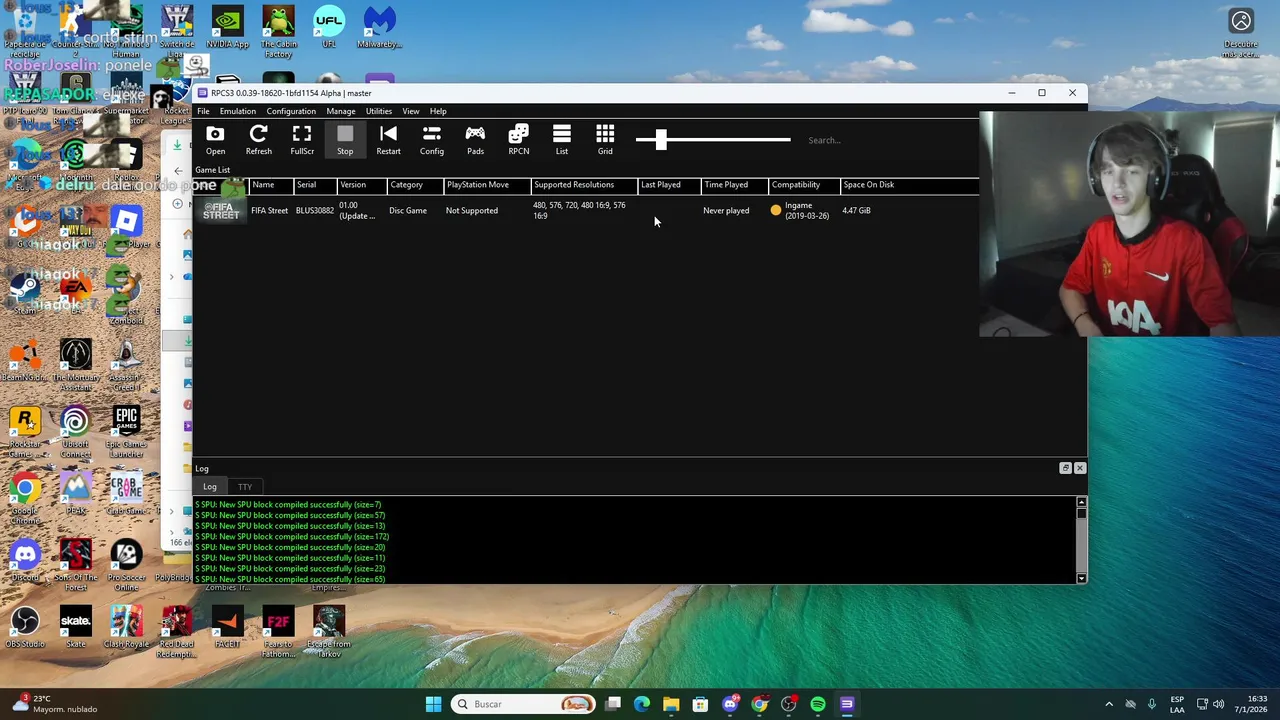Sort by the Version column header

tap(361, 185)
